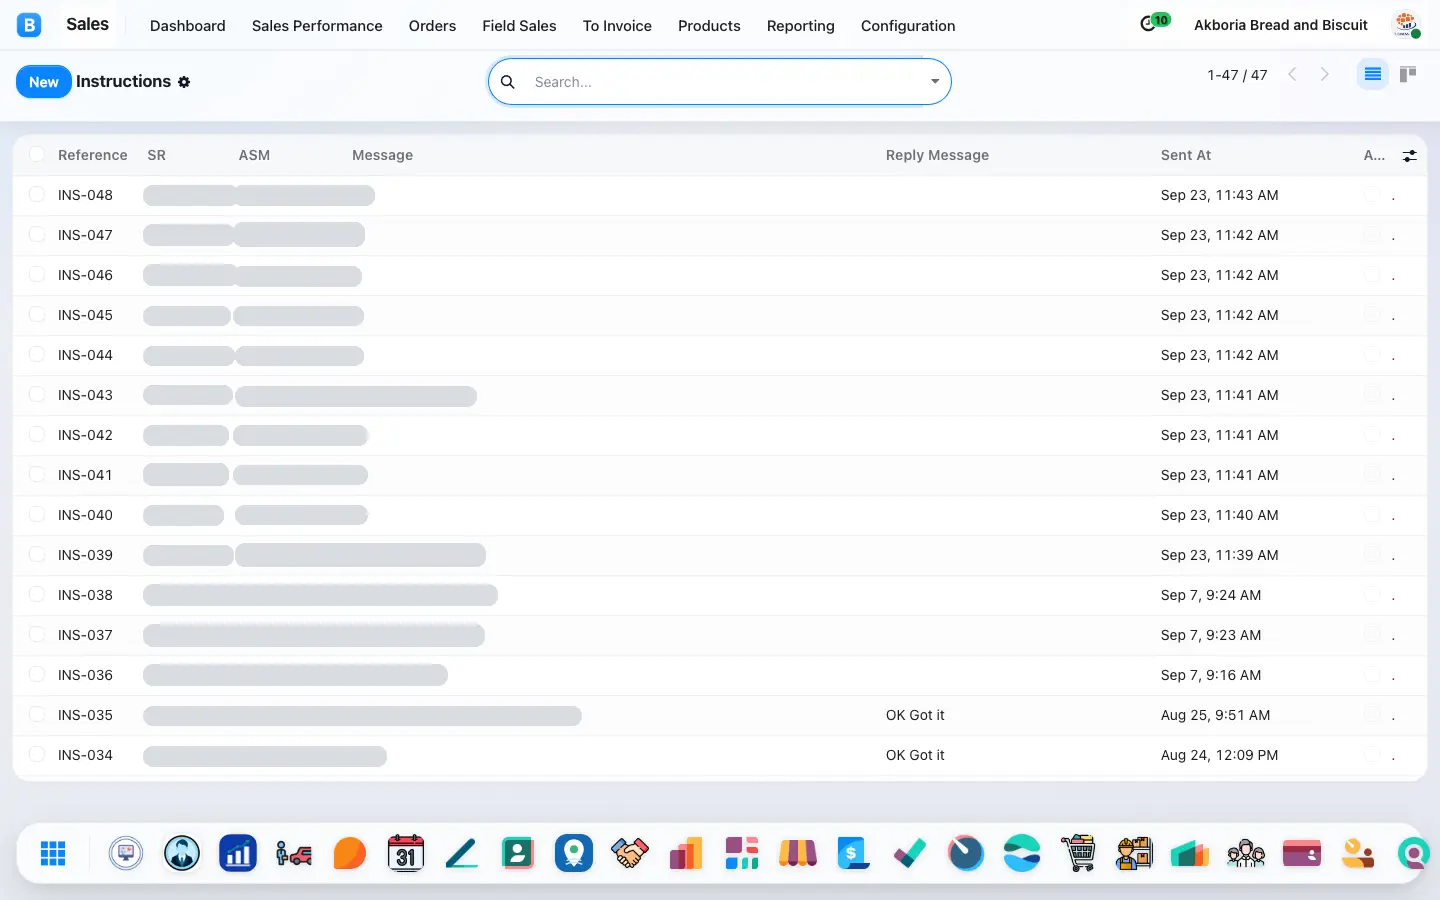Open the warehouse worker with boxes app
1440x900 pixels.
[1134, 853]
